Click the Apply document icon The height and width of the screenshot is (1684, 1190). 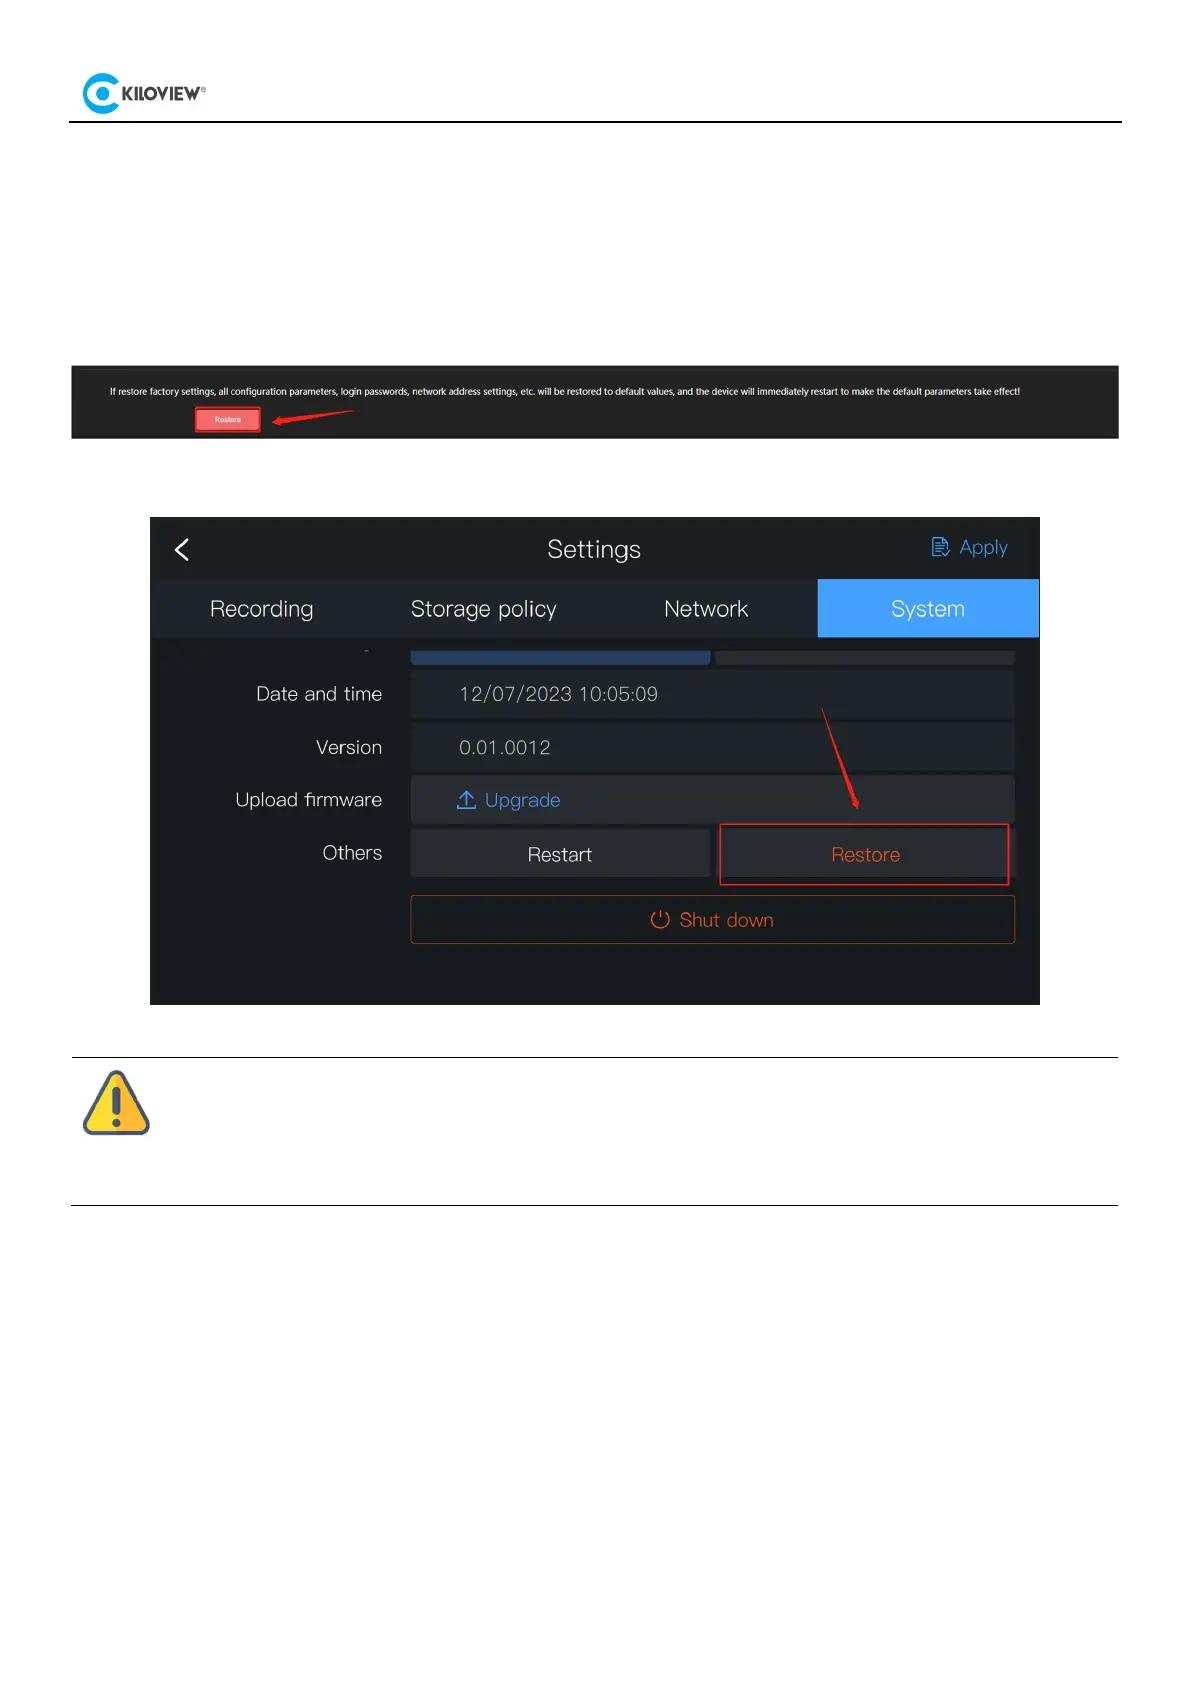(x=940, y=547)
